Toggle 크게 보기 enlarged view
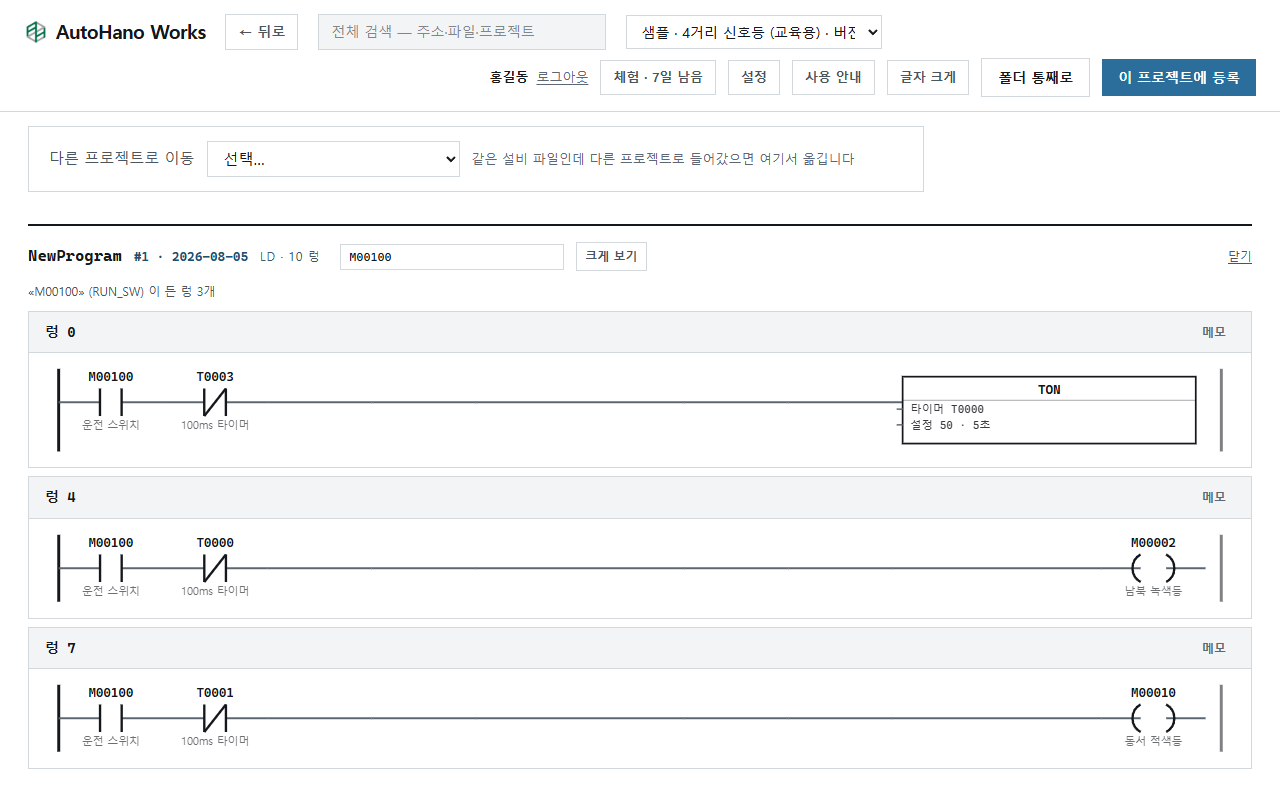 (611, 256)
